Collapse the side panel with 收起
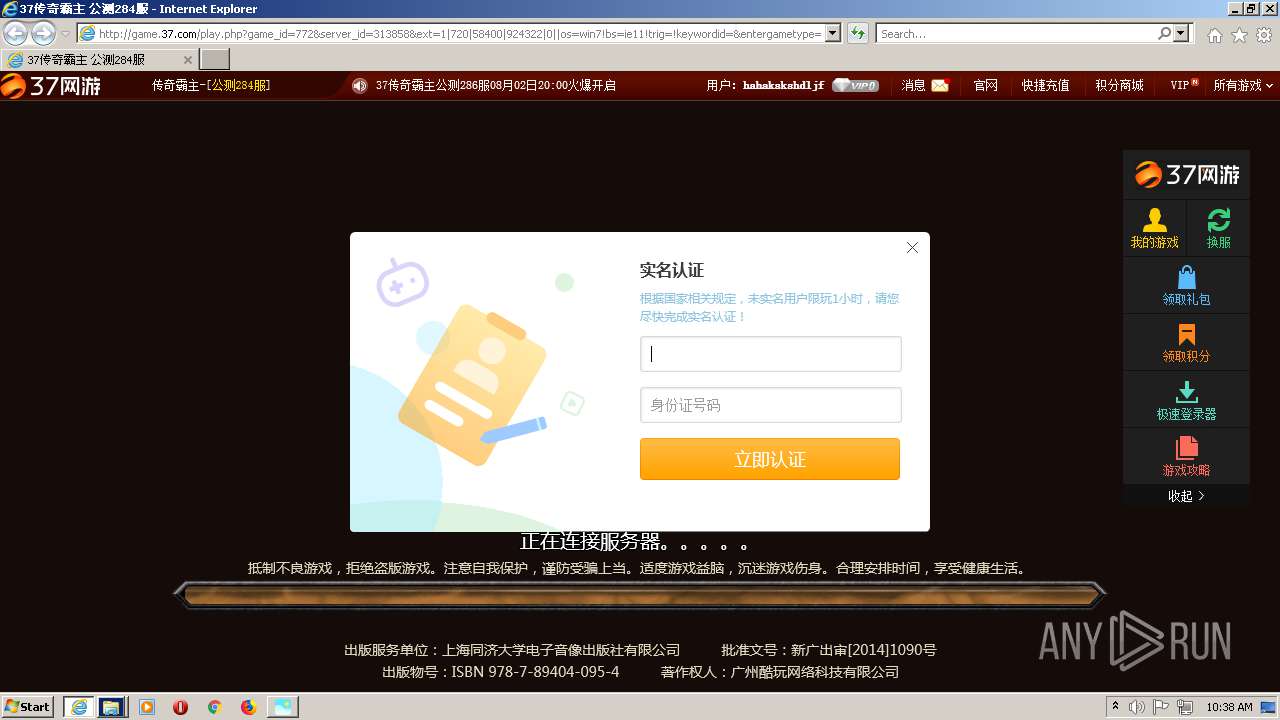This screenshot has width=1280, height=720. coord(1186,496)
